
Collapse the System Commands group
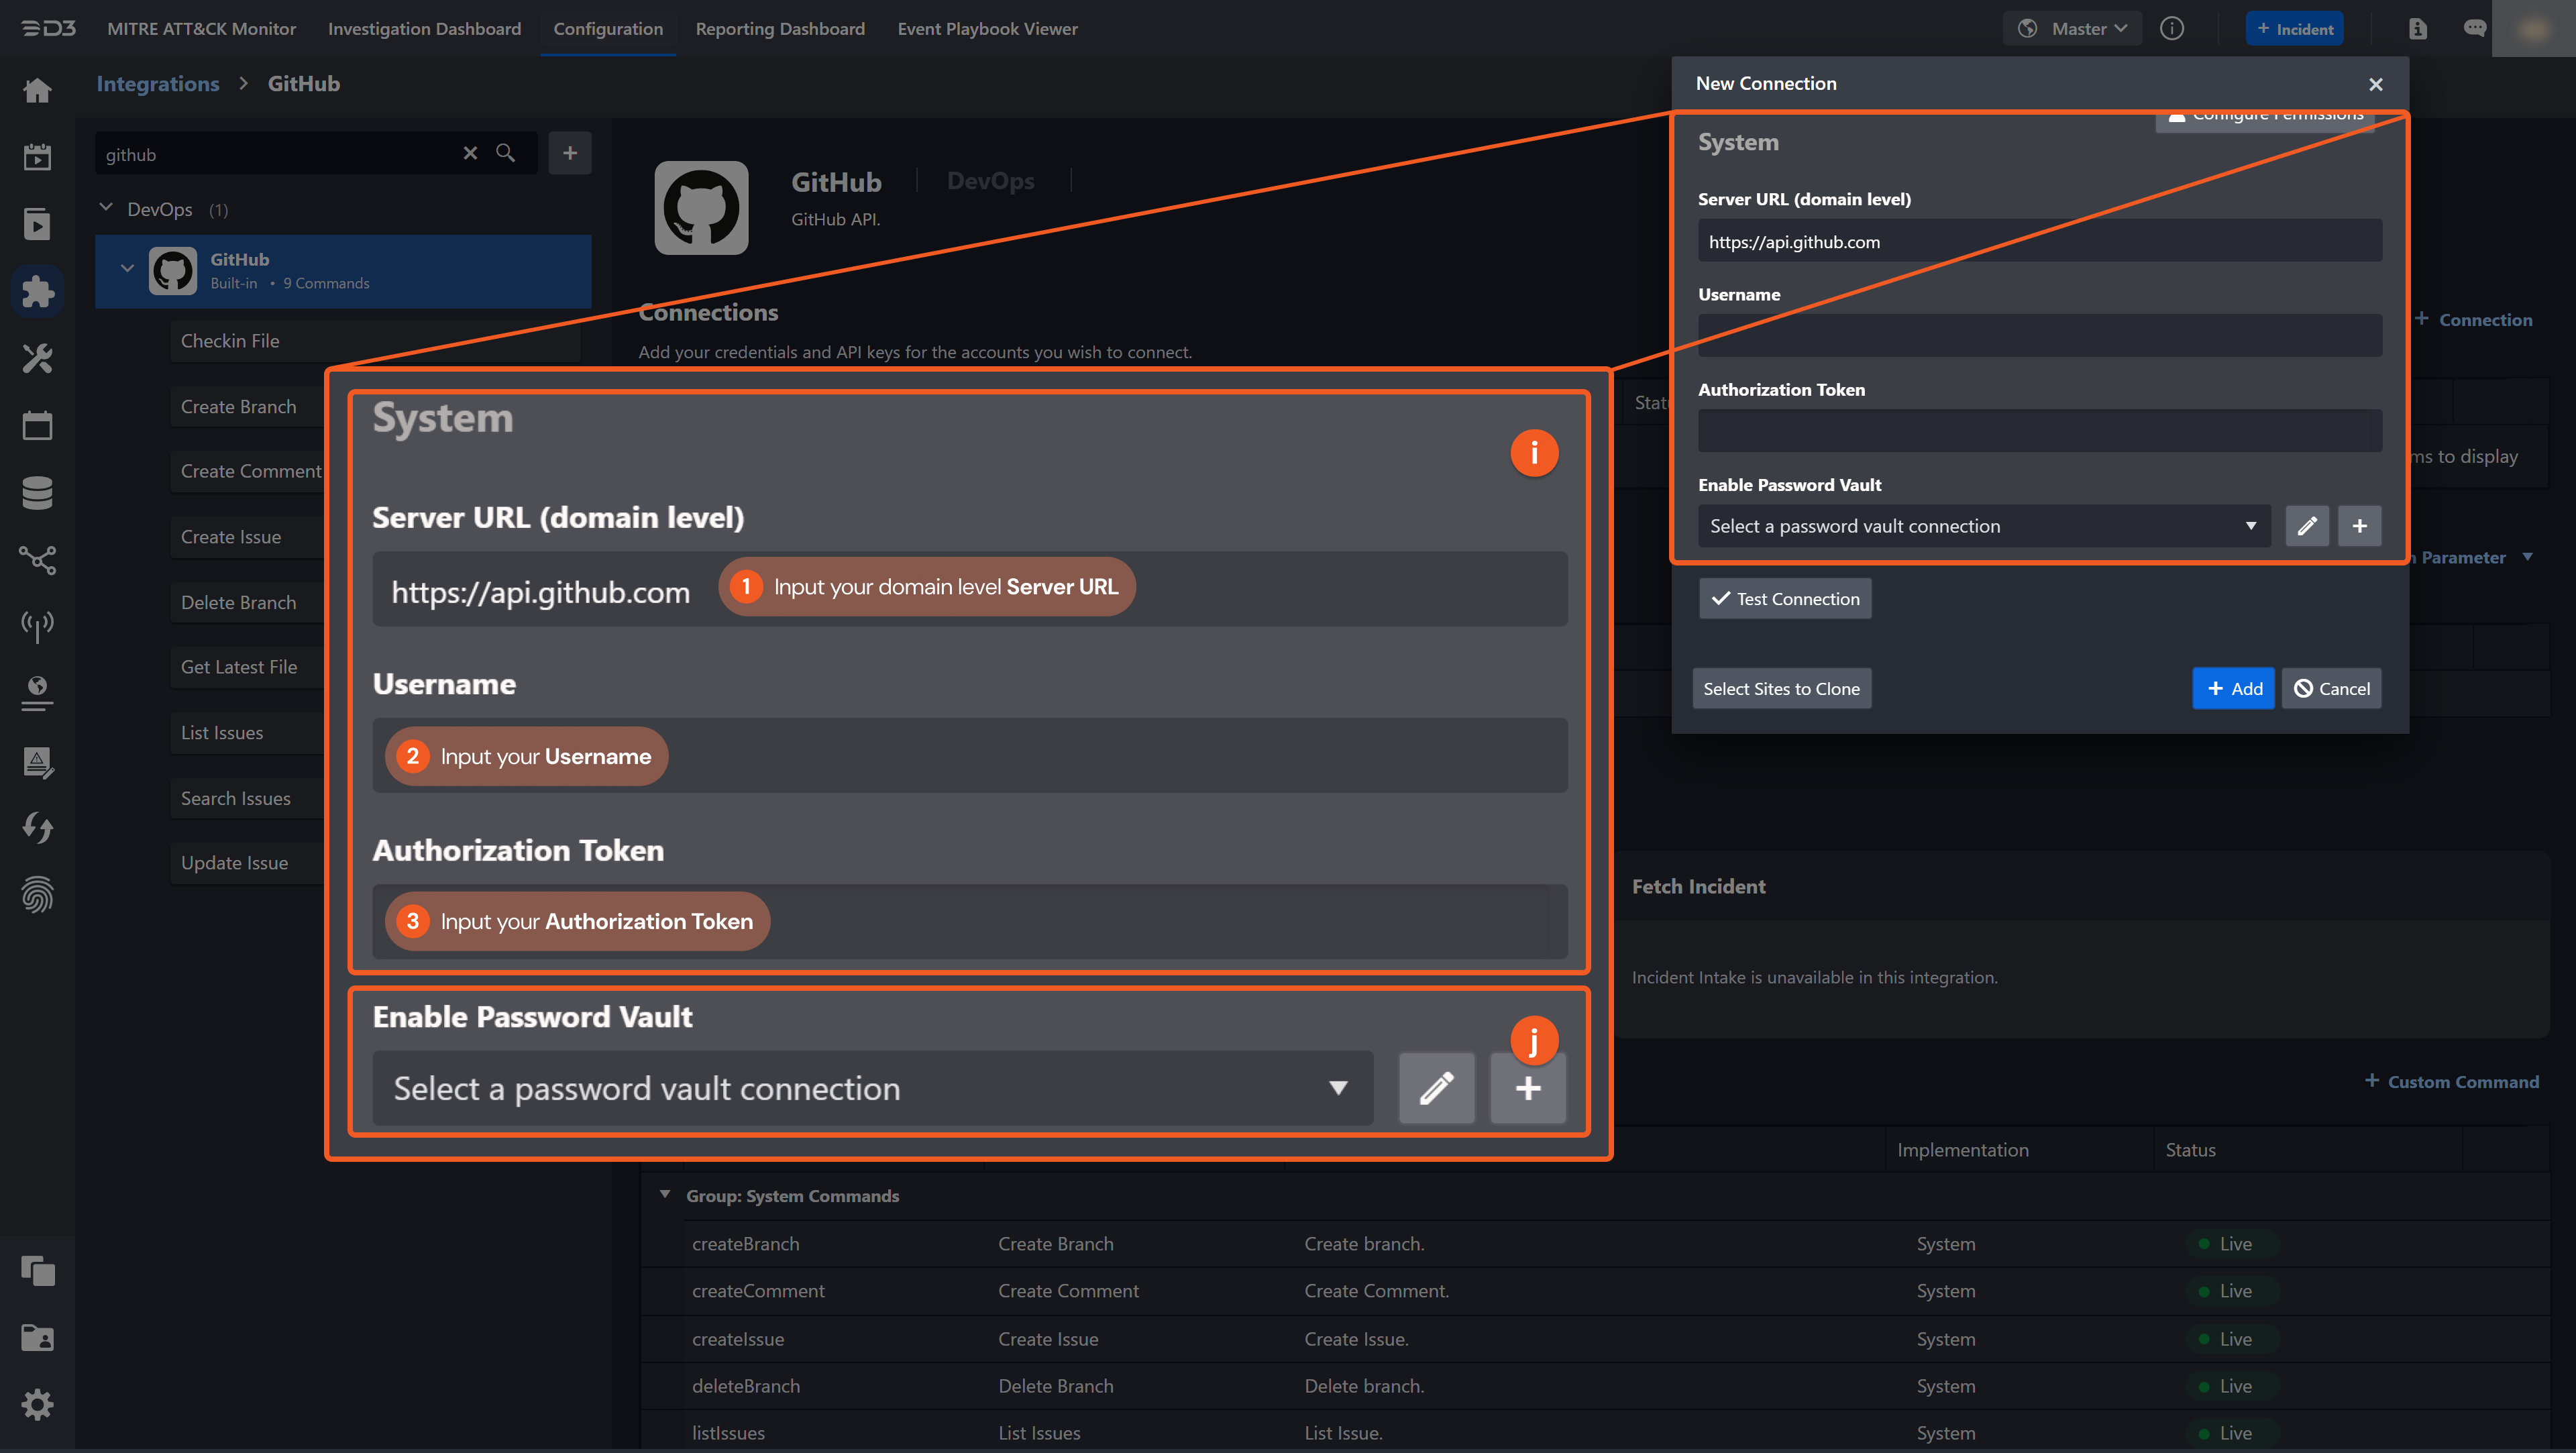665,1195
